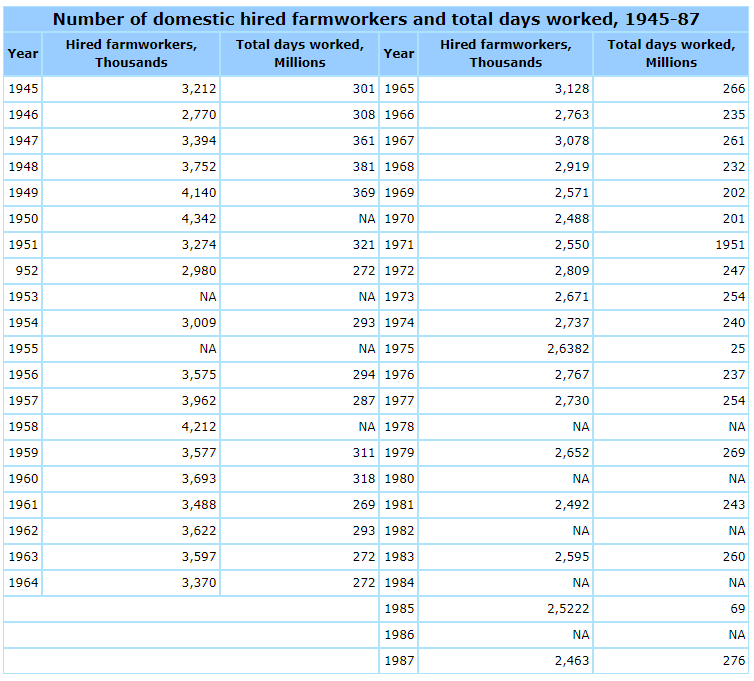Click the 3,962 farmworkers value for 1957
Viewport: 754px width, 681px height.
click(195, 401)
